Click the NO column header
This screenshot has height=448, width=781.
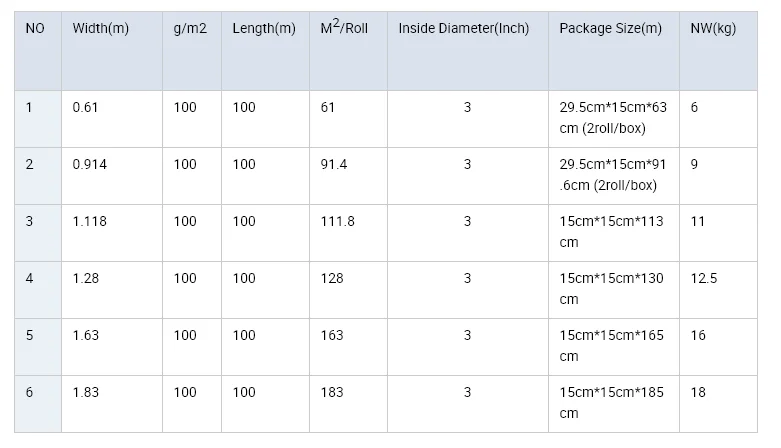tap(36, 29)
